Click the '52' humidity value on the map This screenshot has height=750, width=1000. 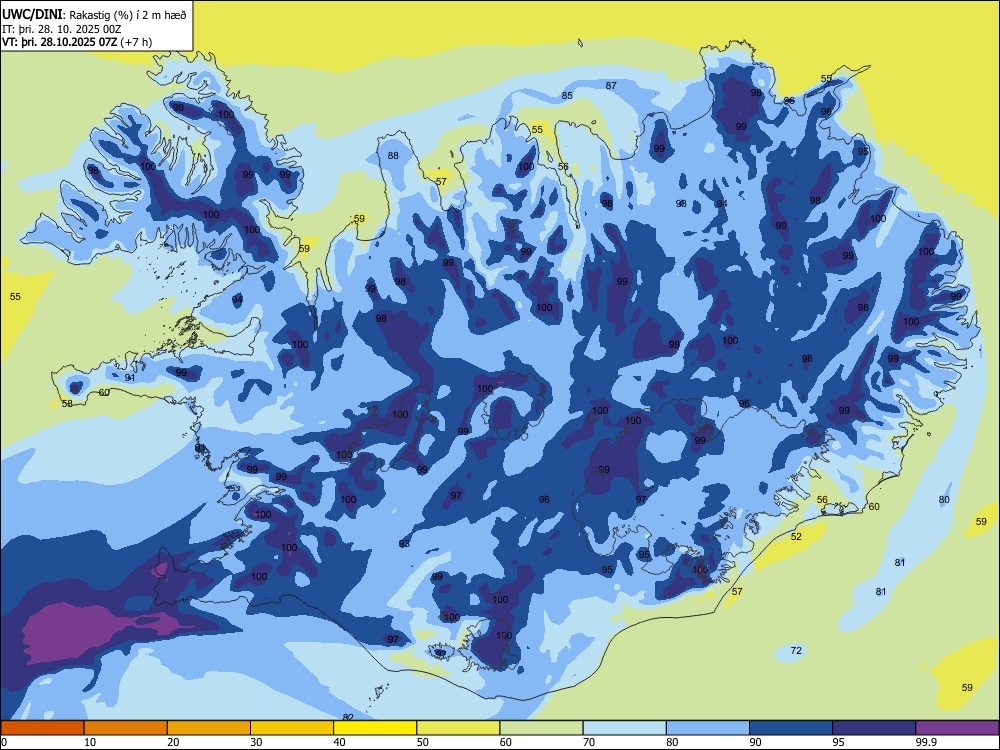pos(796,536)
